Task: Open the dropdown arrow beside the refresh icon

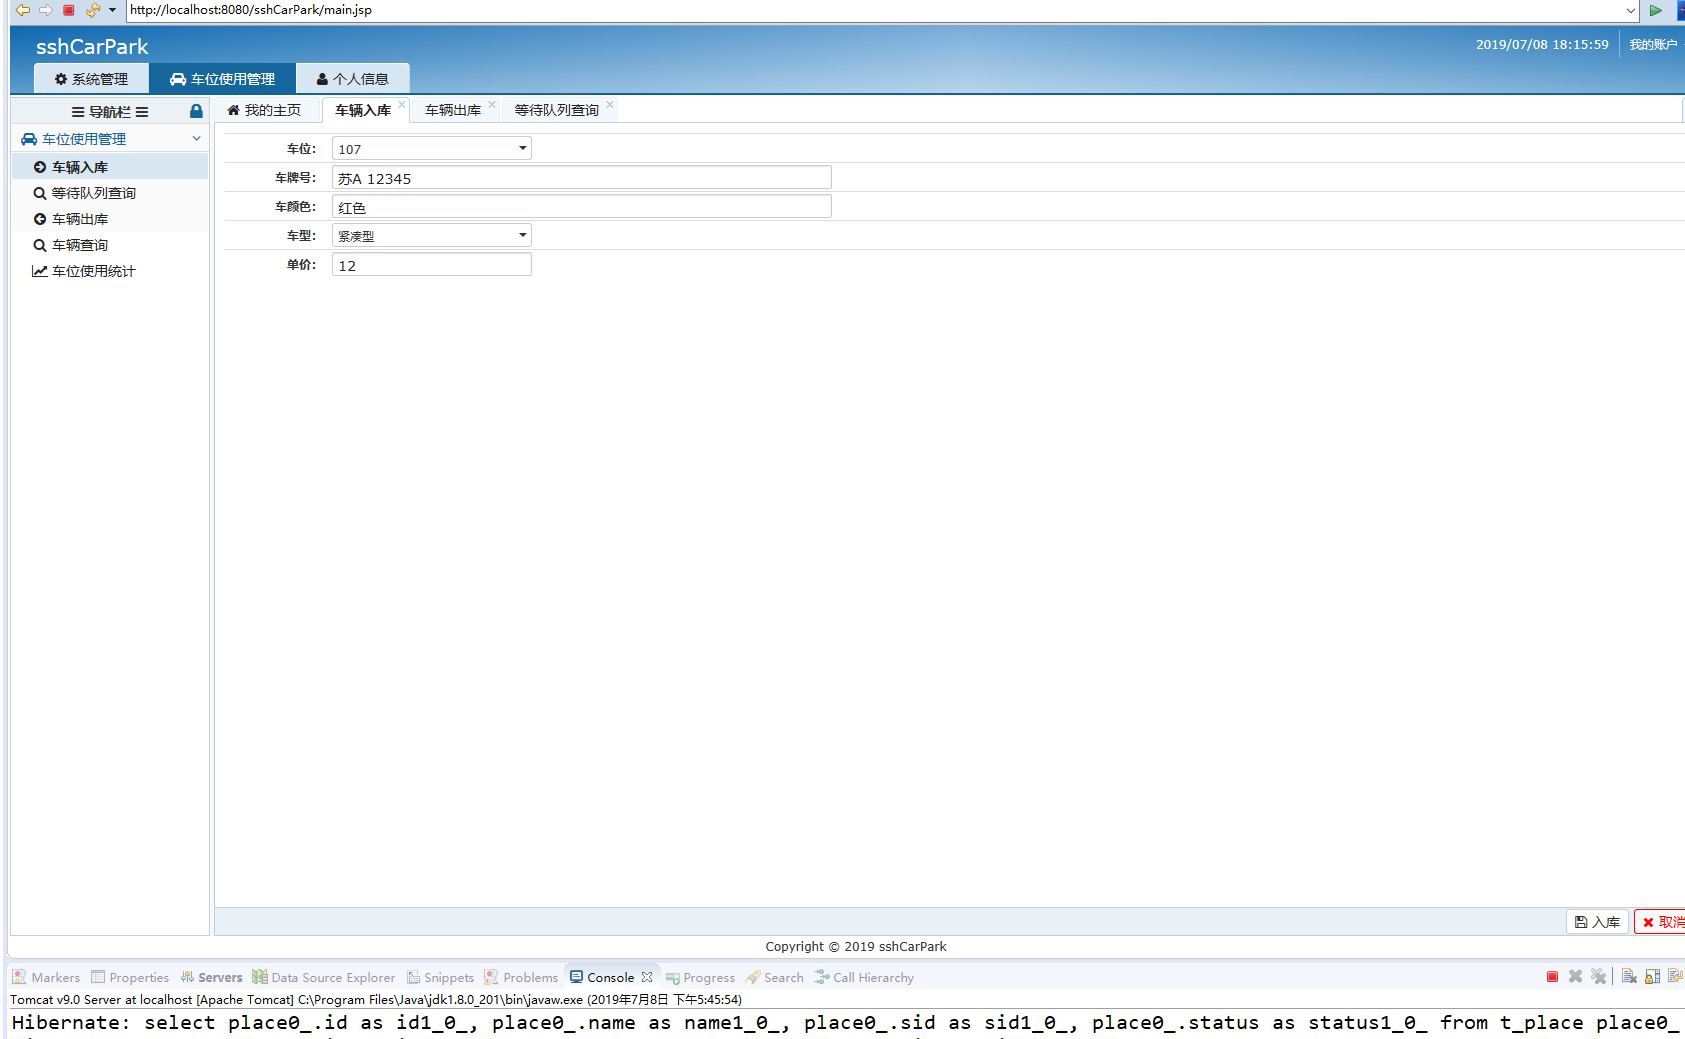Action: click(x=112, y=10)
